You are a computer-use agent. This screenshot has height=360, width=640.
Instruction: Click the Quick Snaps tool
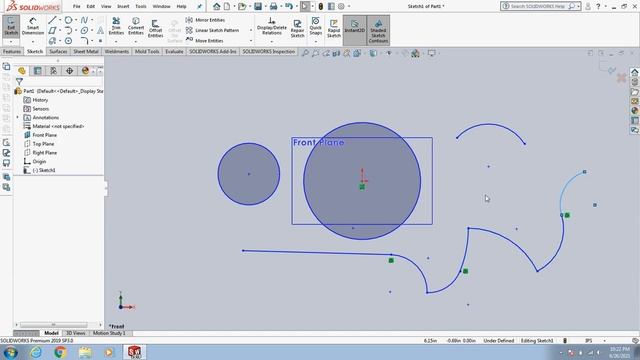[x=316, y=26]
